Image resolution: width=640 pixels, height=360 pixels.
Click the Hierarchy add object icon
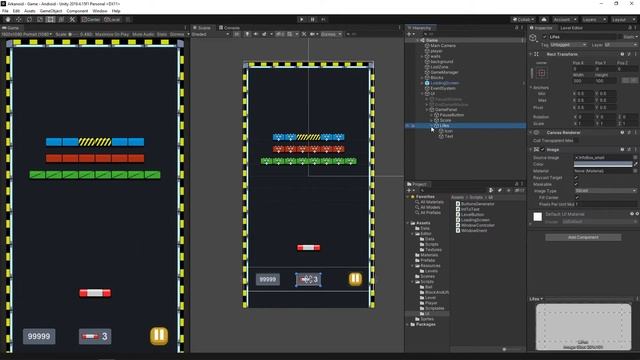pos(410,34)
